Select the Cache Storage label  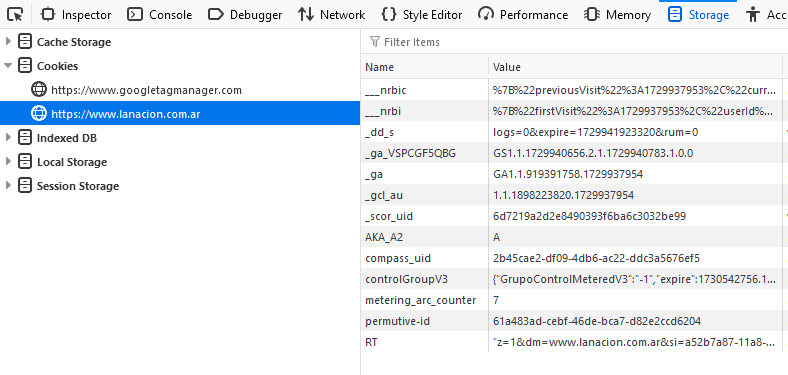point(74,42)
